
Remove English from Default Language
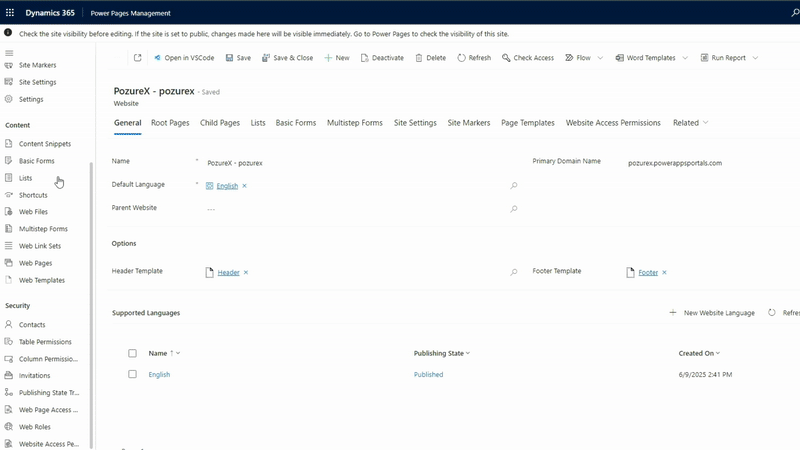click(x=244, y=186)
